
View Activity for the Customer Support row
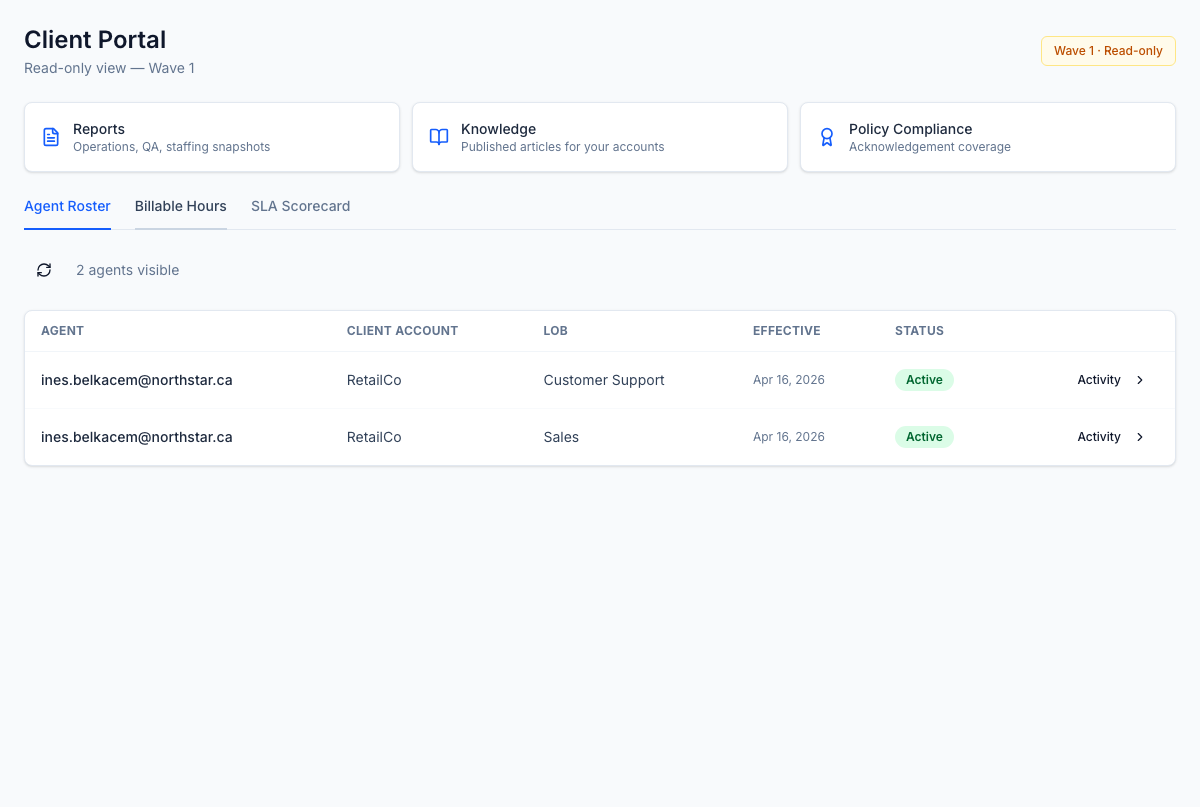click(x=1111, y=380)
